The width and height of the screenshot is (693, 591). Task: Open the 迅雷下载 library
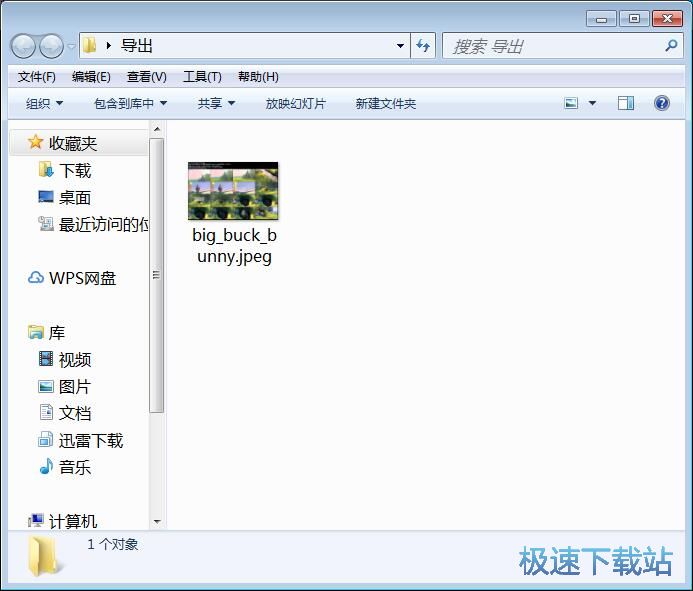[x=91, y=441]
